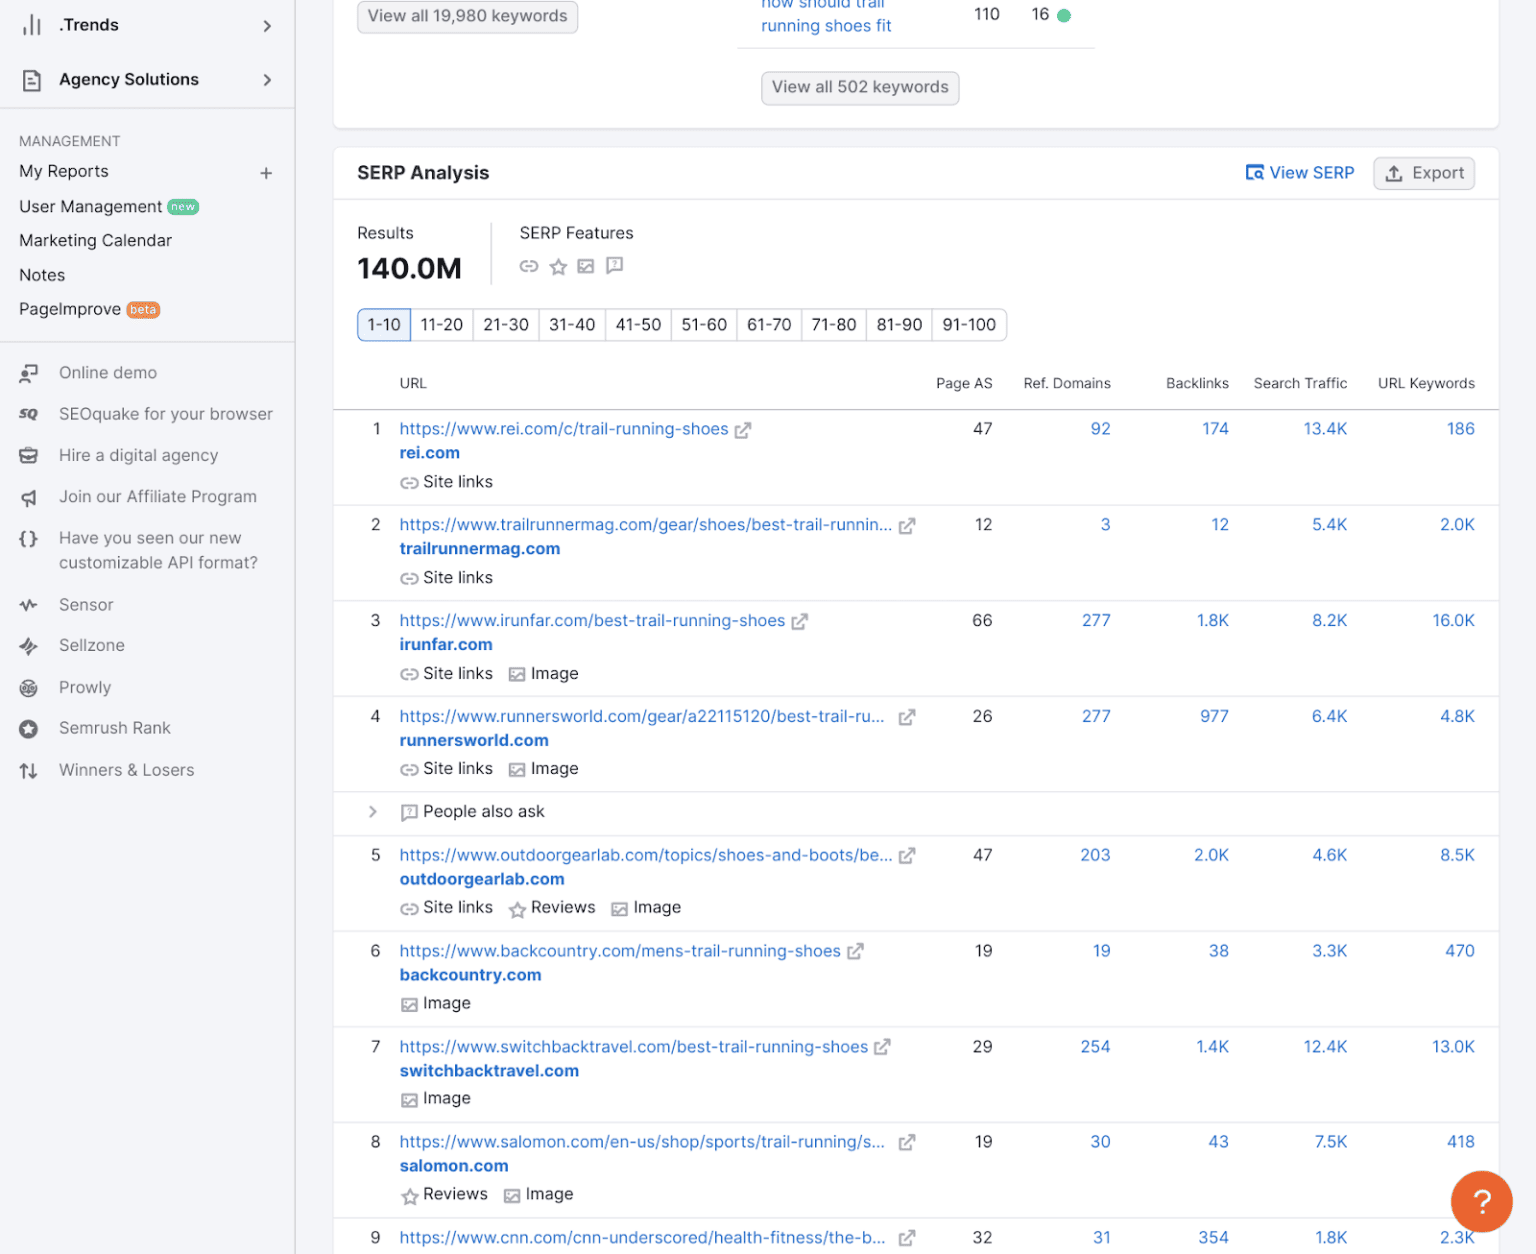Image resolution: width=1536 pixels, height=1254 pixels.
Task: Click the plus icon beside My Reports
Action: [x=266, y=173]
